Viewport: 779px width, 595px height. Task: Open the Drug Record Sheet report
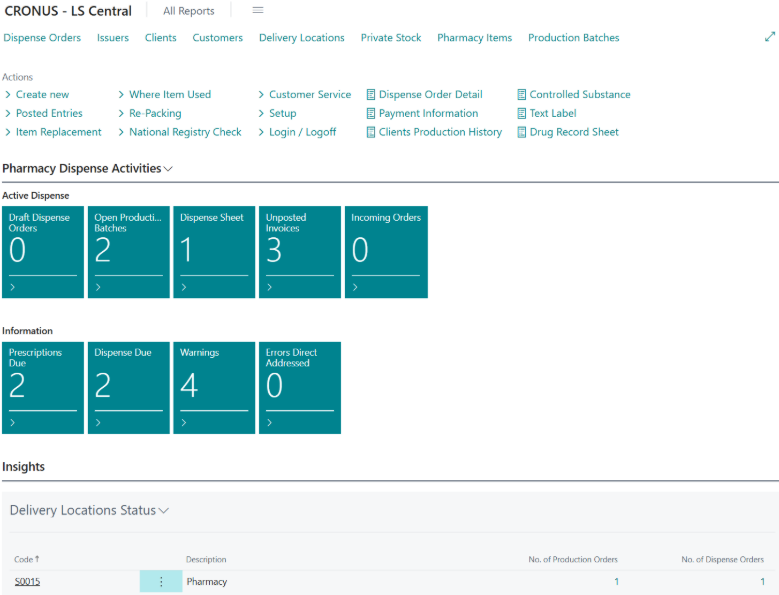tap(573, 132)
